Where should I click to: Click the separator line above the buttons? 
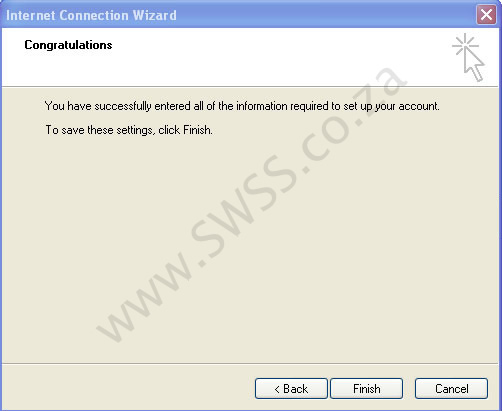pos(251,363)
